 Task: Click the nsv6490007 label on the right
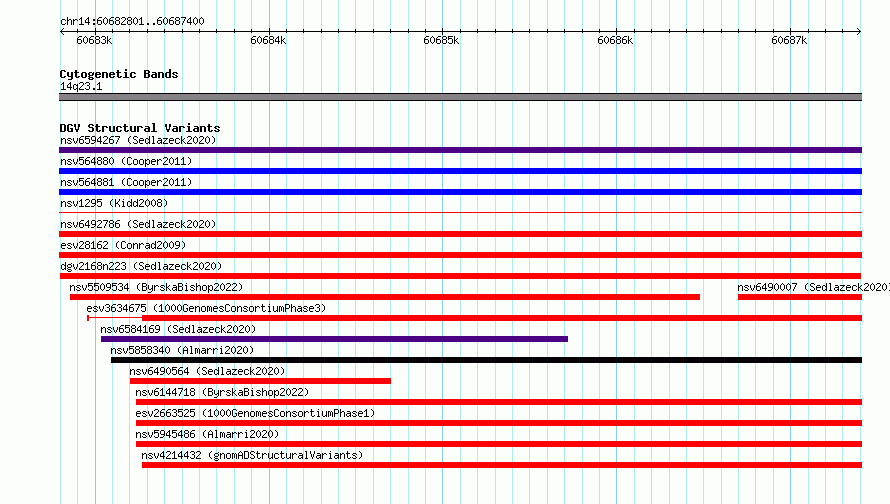tap(813, 287)
